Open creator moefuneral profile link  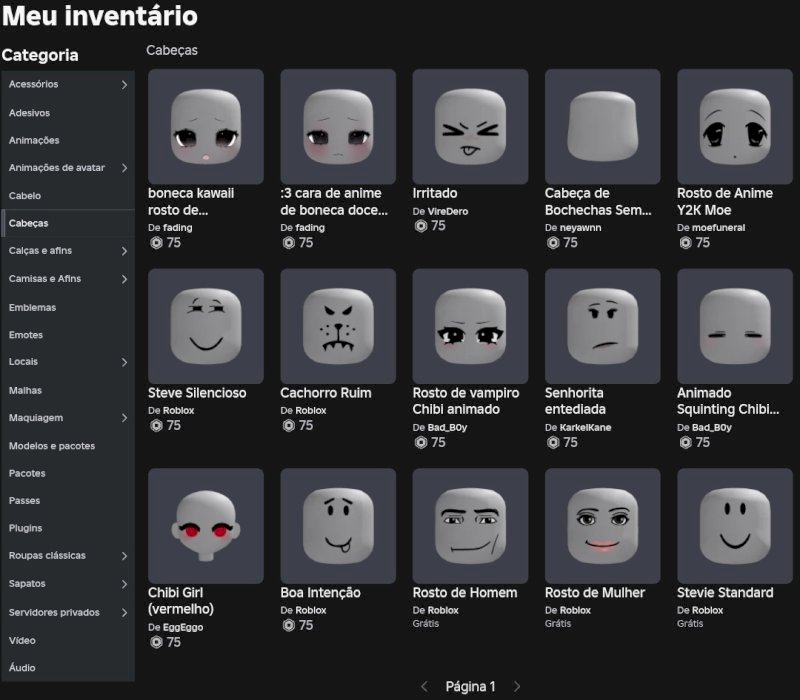click(718, 228)
